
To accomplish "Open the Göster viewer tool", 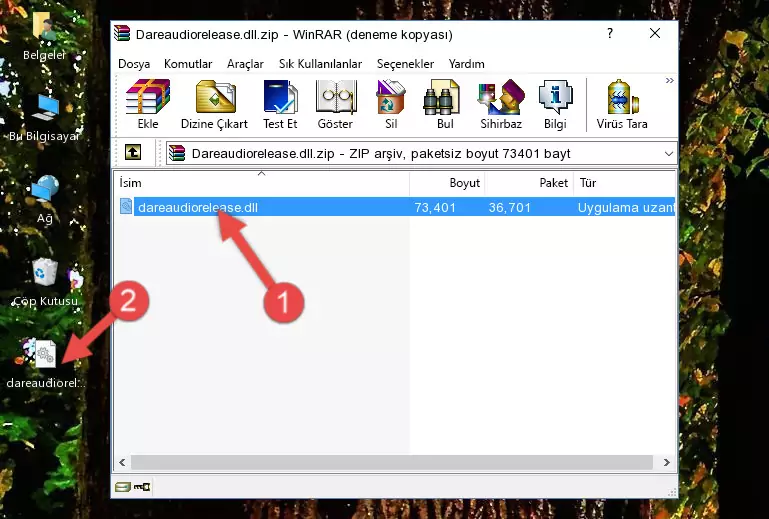I will click(335, 104).
